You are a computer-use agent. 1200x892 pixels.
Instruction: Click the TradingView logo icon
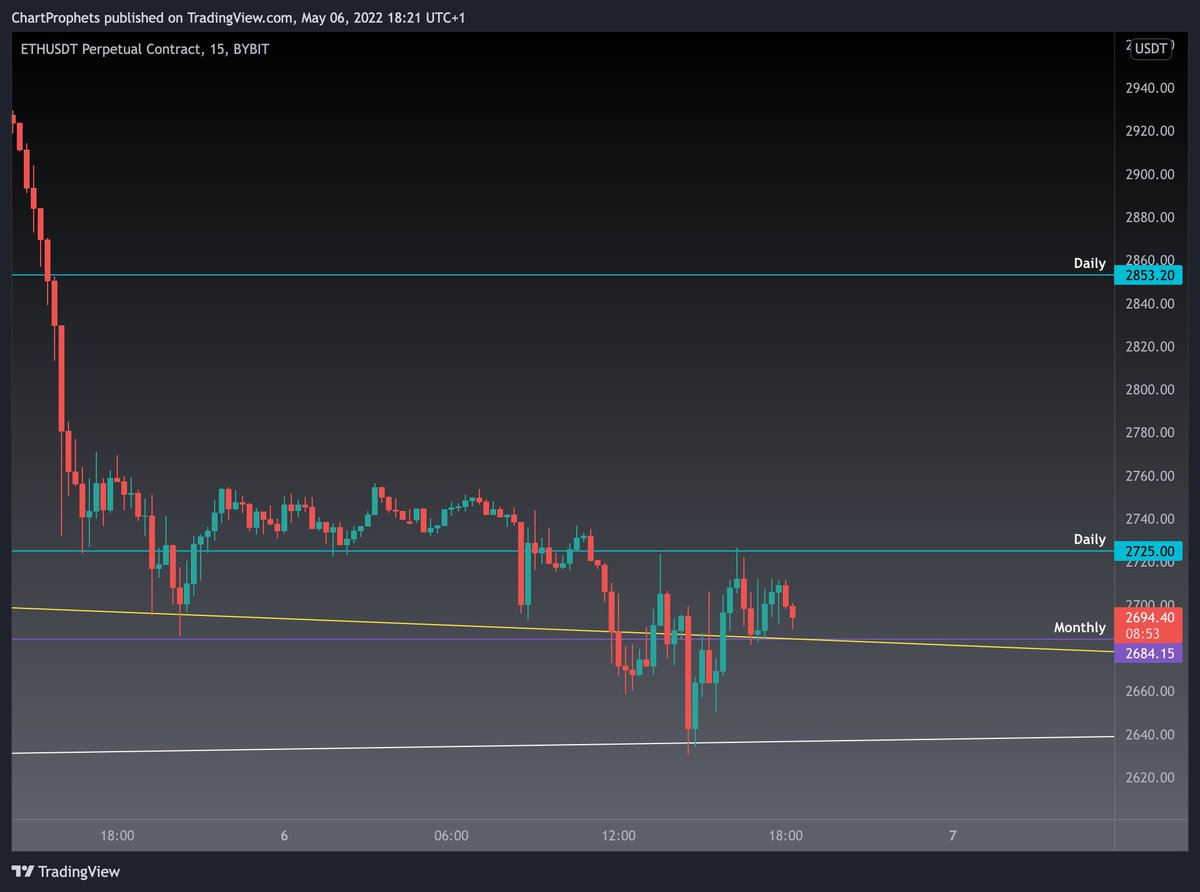pos(23,872)
